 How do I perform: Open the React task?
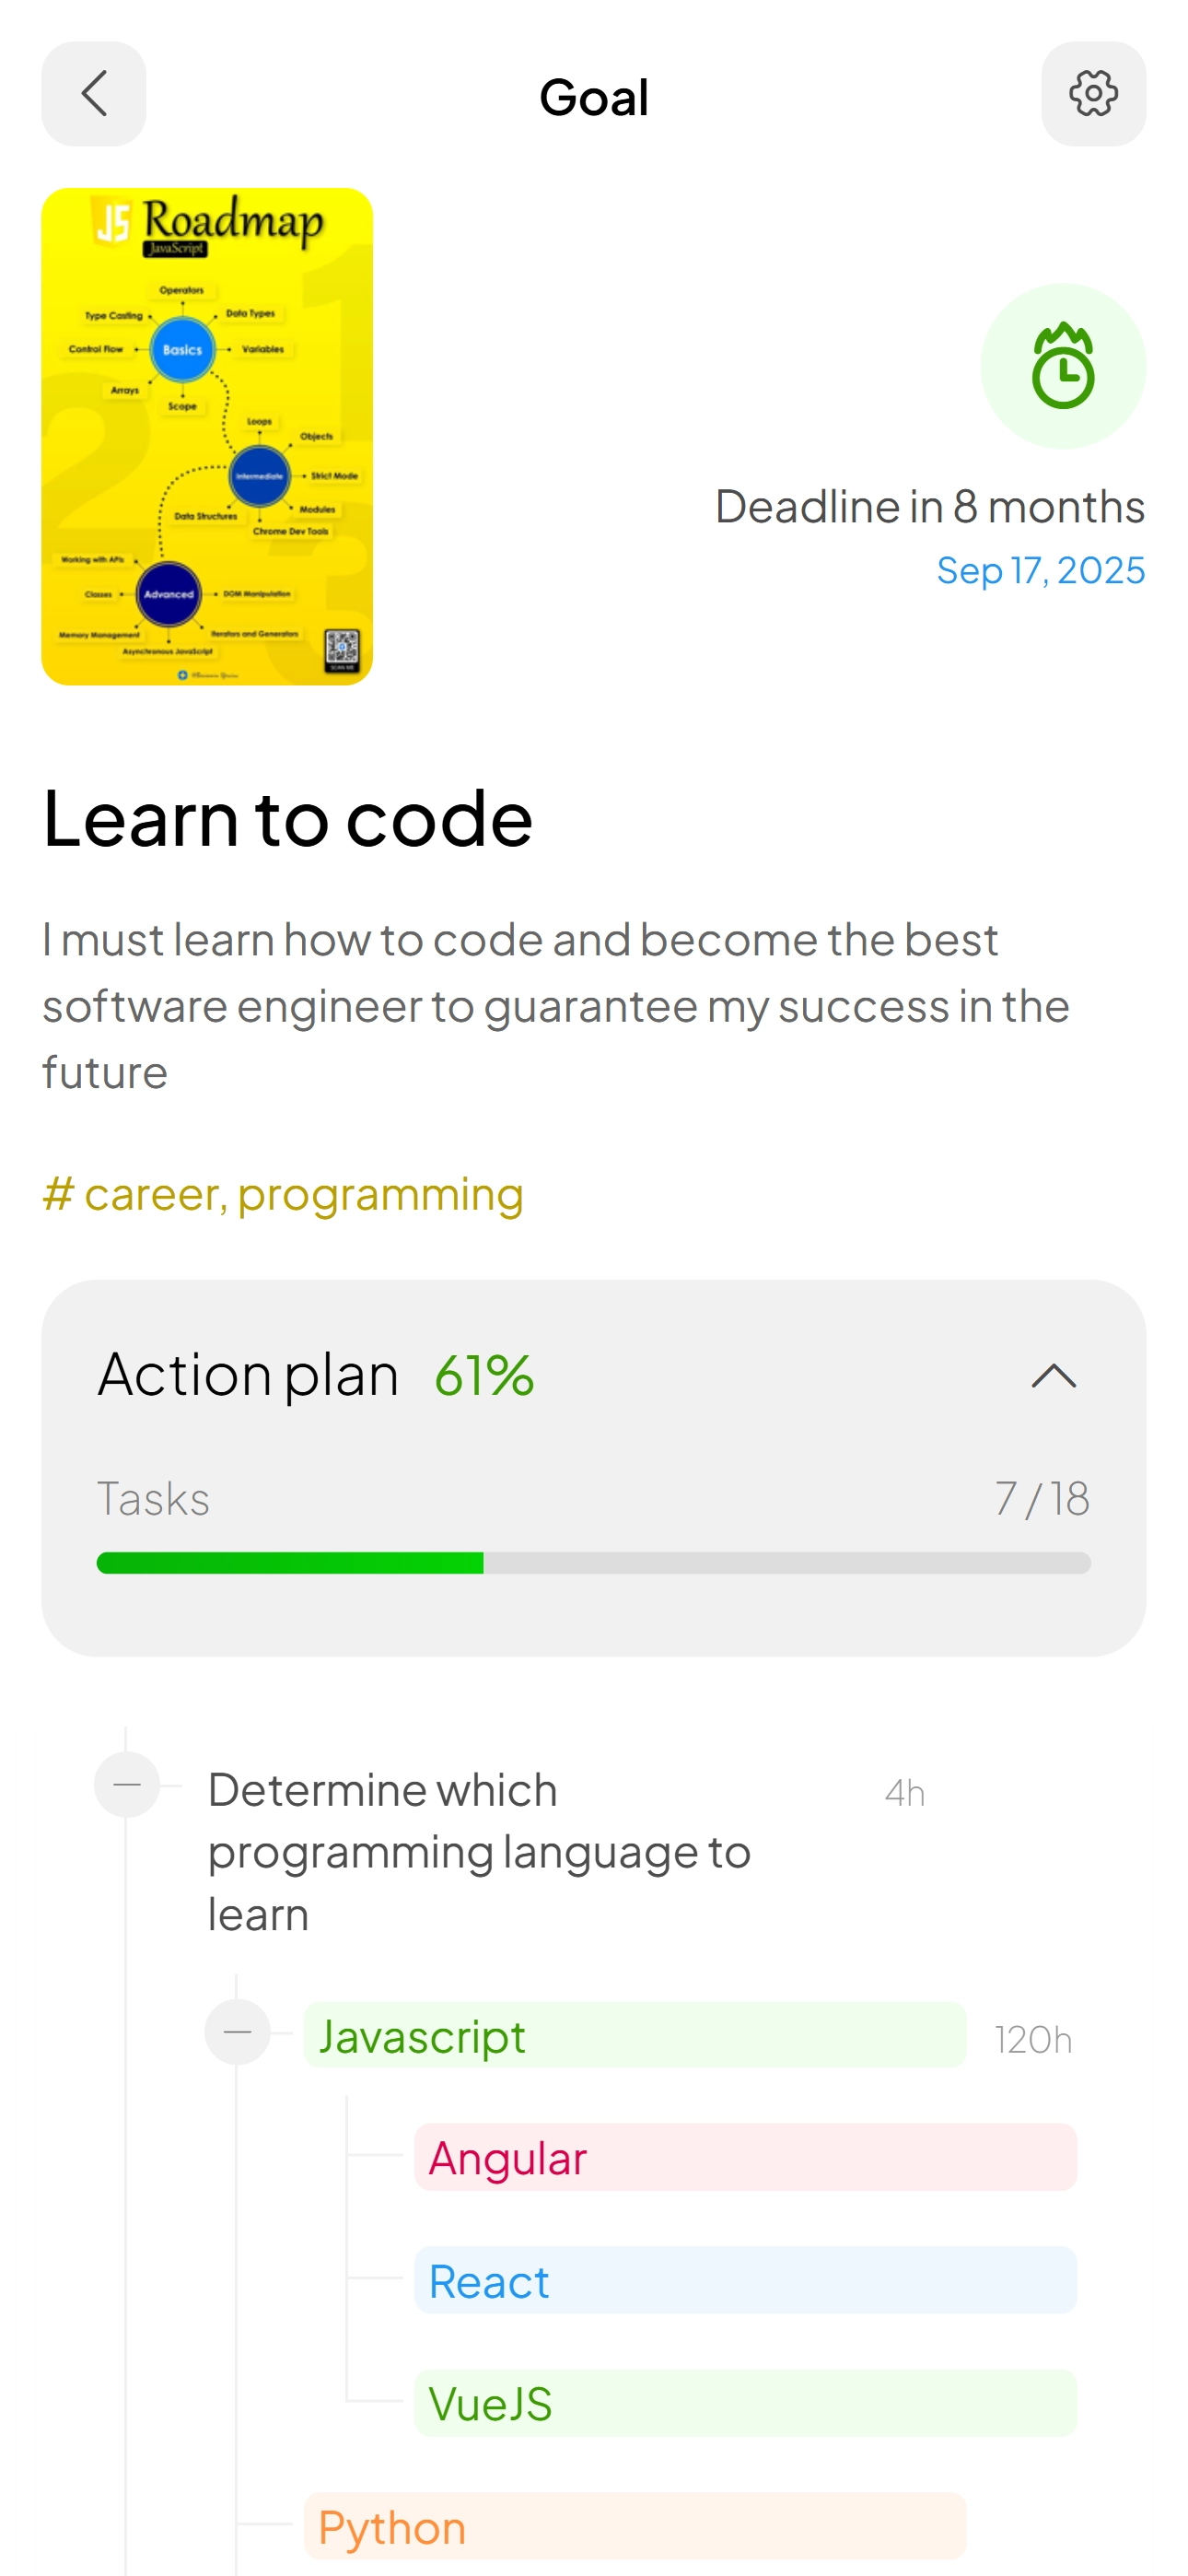click(x=745, y=2280)
